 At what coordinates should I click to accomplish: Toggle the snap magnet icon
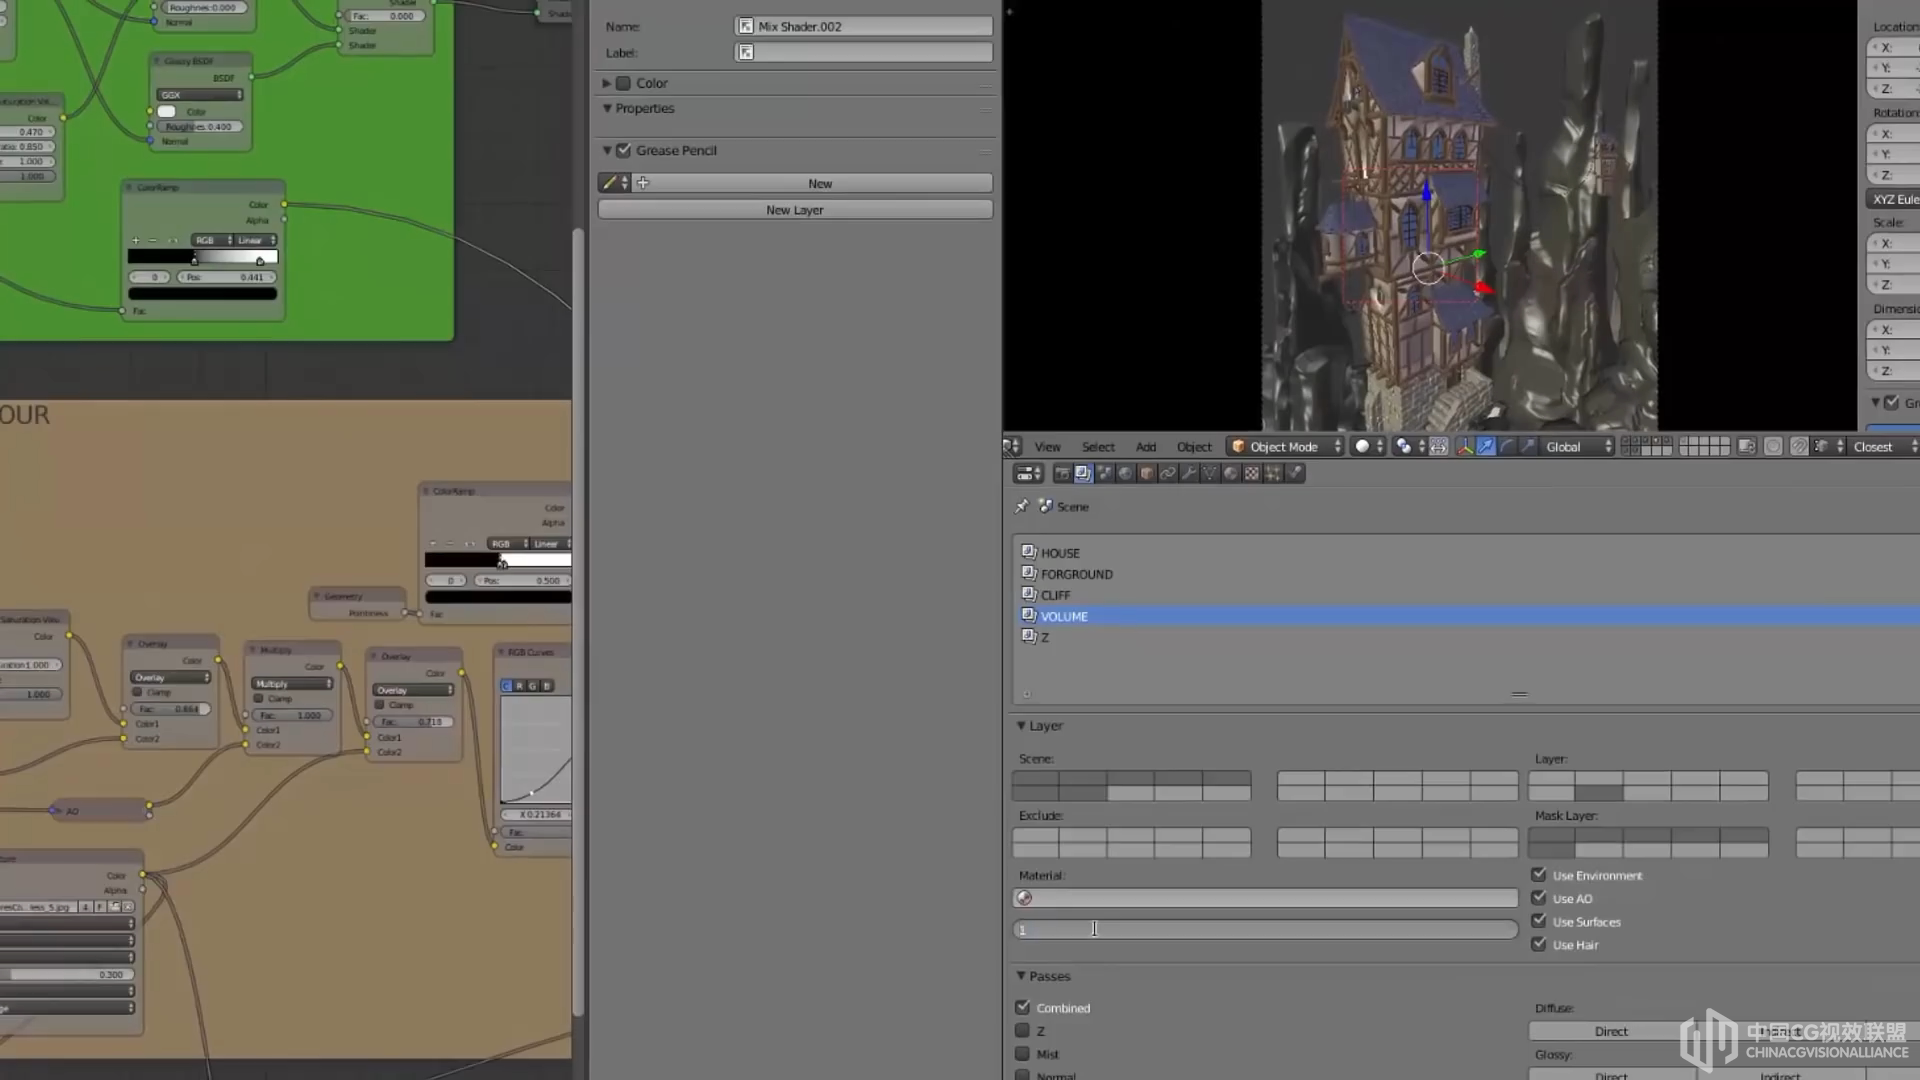click(x=1799, y=447)
